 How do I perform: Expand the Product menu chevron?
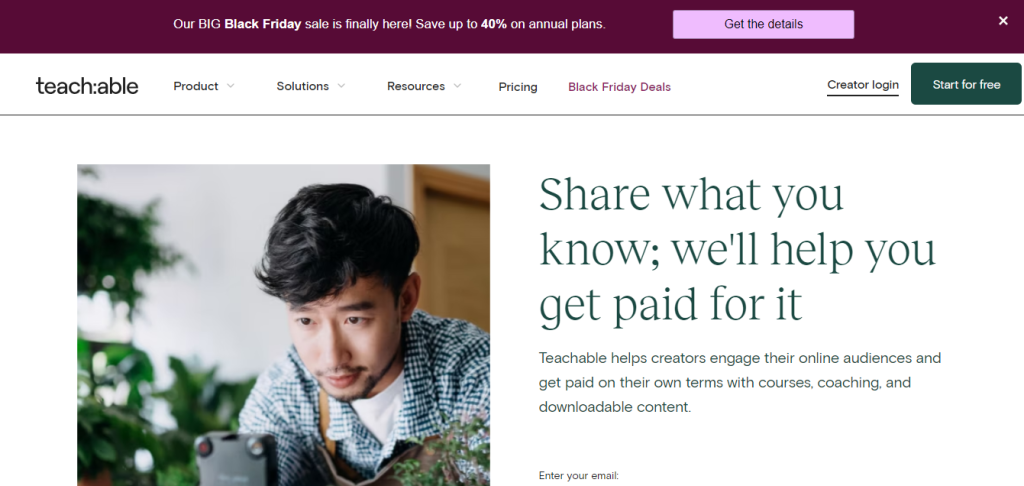[231, 86]
